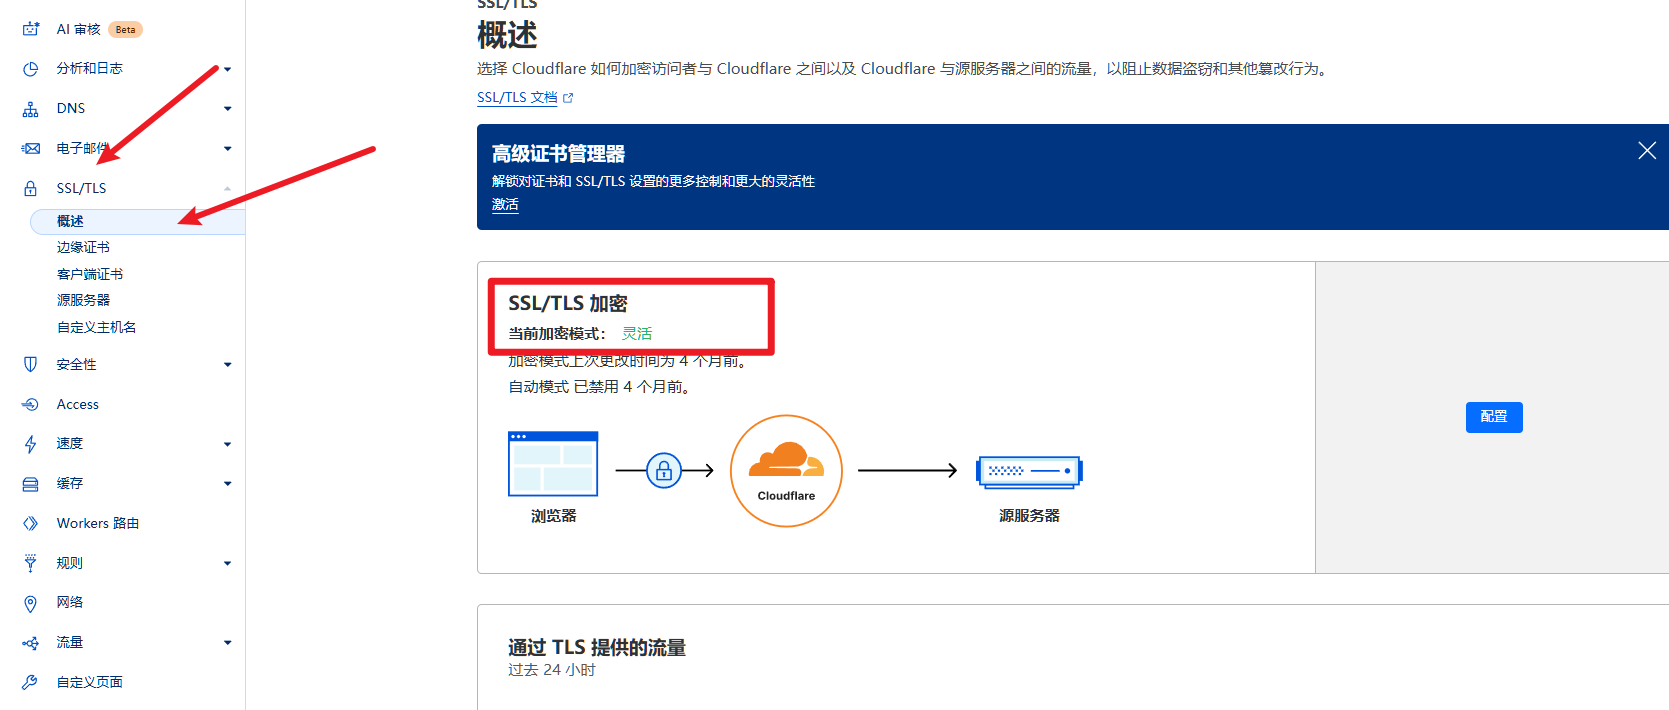Click the Workers 路由 diamond icon

31,524
